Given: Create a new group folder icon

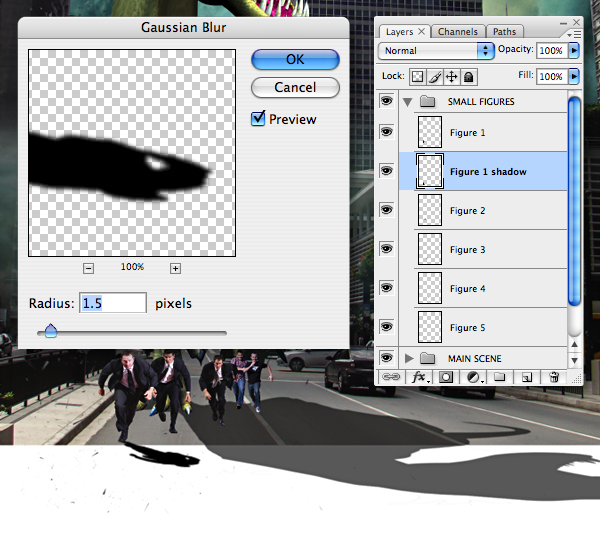Looking at the screenshot, I should pyautogui.click(x=499, y=377).
